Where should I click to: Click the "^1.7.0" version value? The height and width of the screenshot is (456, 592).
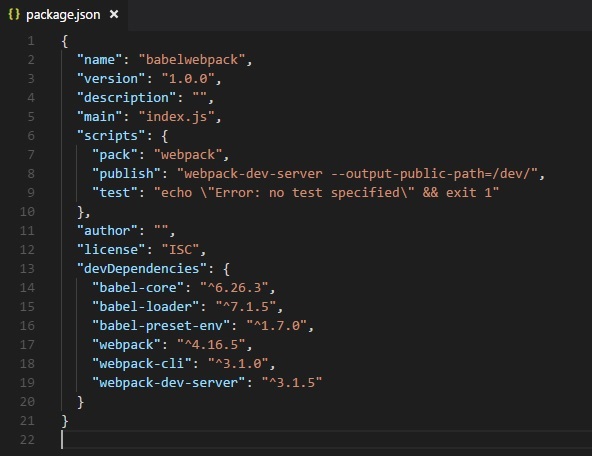277,325
